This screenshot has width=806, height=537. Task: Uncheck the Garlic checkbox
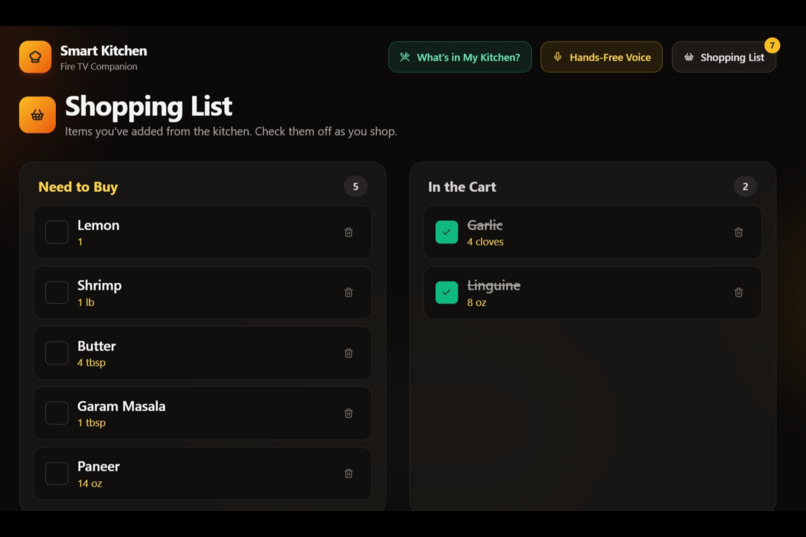pyautogui.click(x=447, y=232)
